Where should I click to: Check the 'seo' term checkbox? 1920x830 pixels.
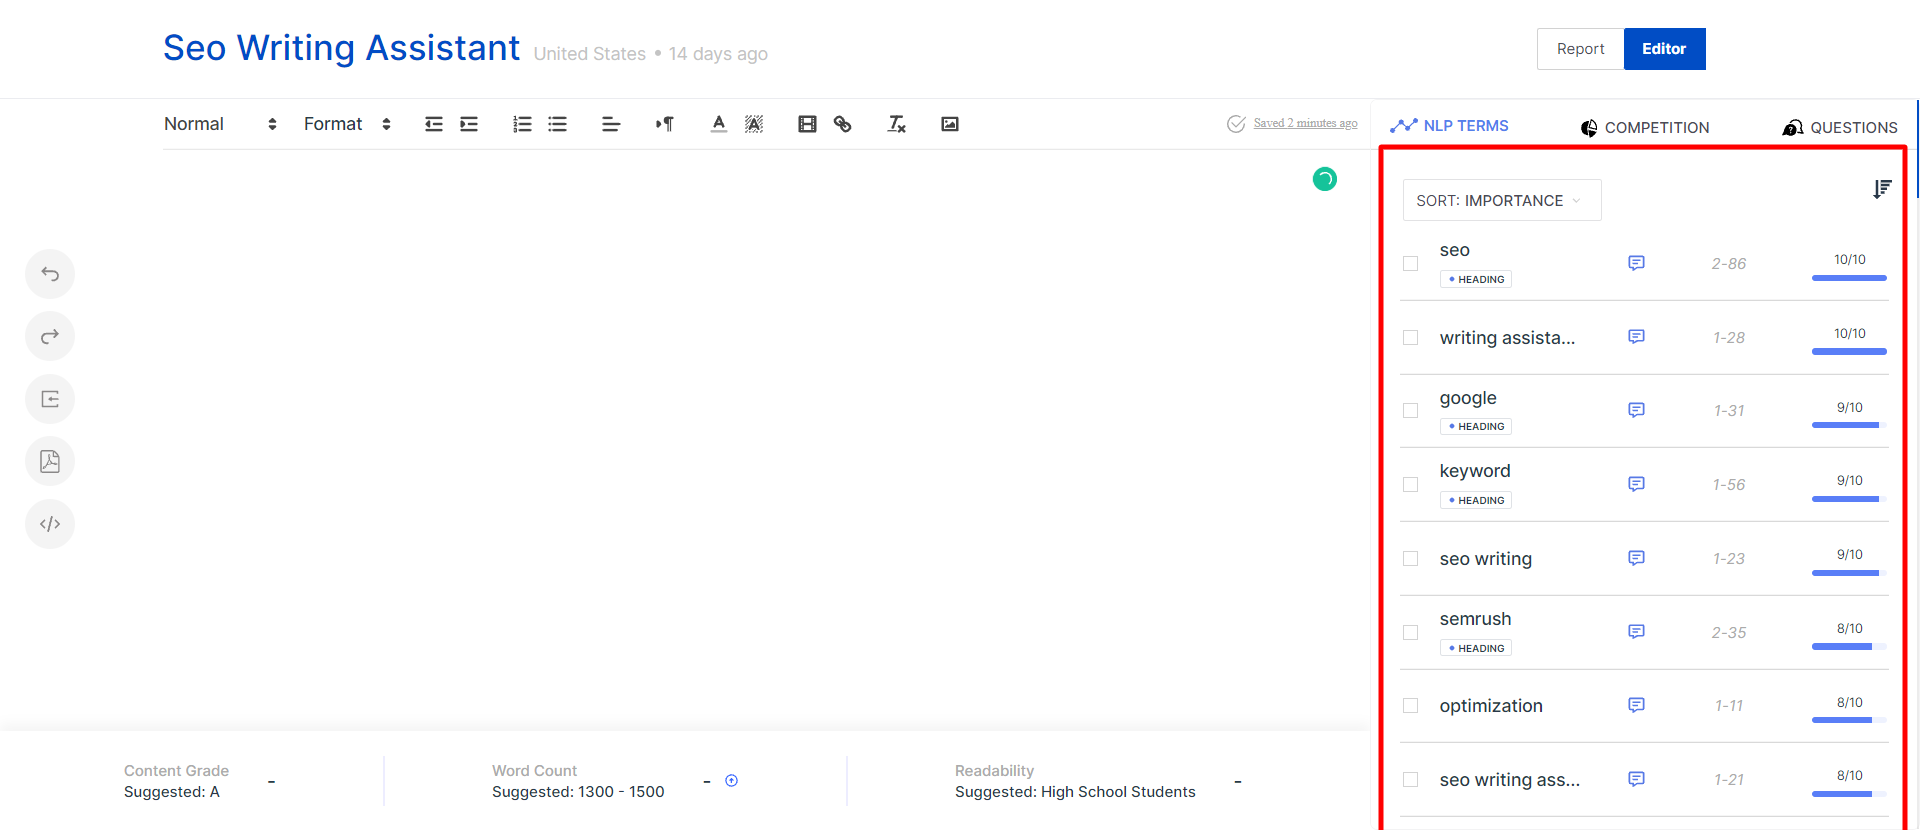[x=1410, y=264]
